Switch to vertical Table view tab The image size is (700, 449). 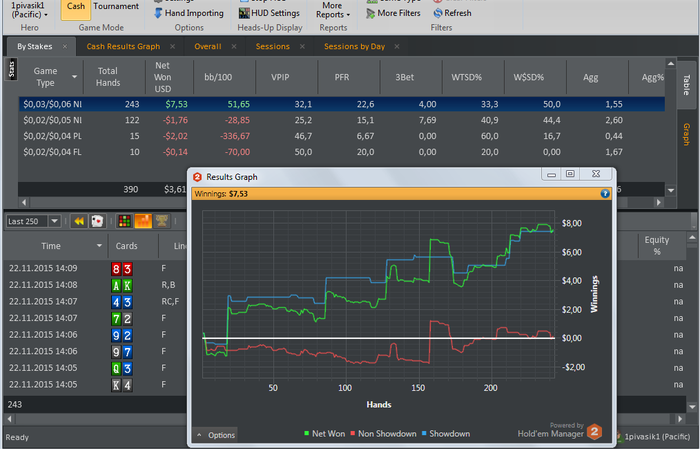click(x=686, y=85)
